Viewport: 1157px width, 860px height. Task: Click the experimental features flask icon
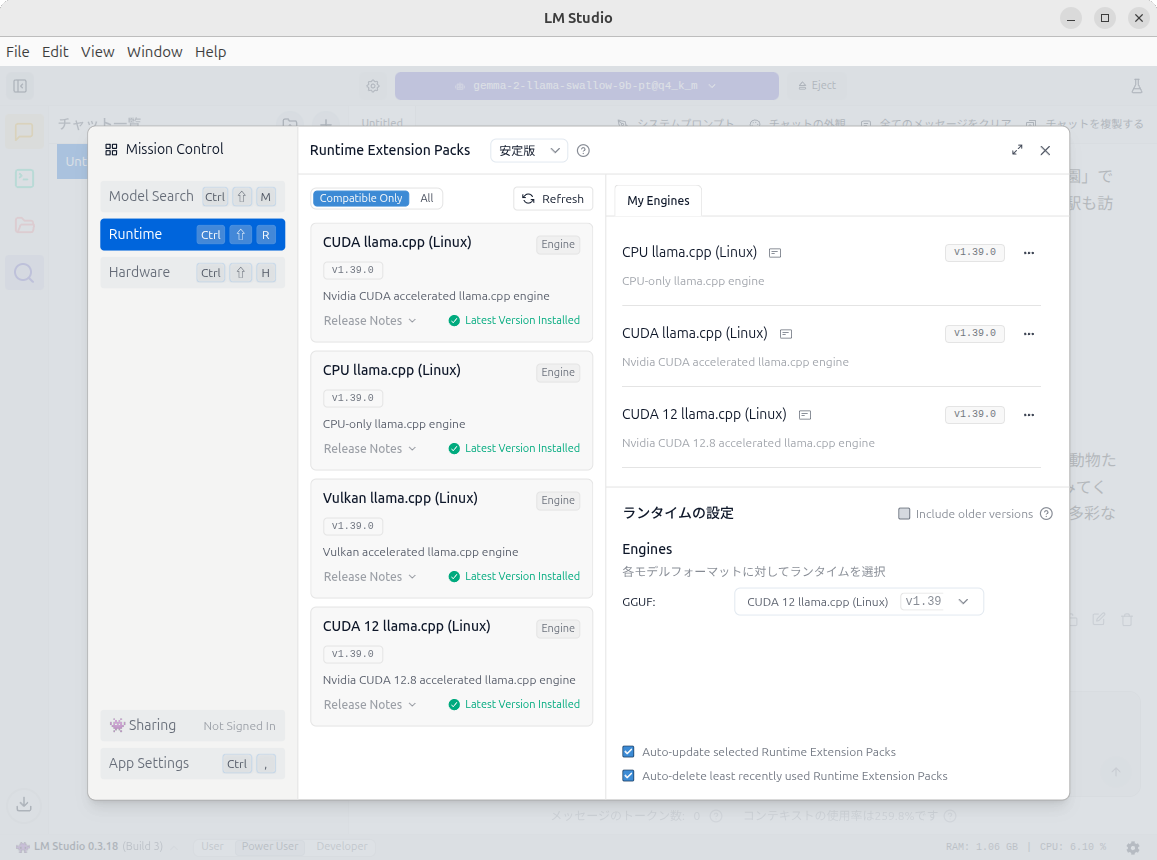[x=1136, y=87]
